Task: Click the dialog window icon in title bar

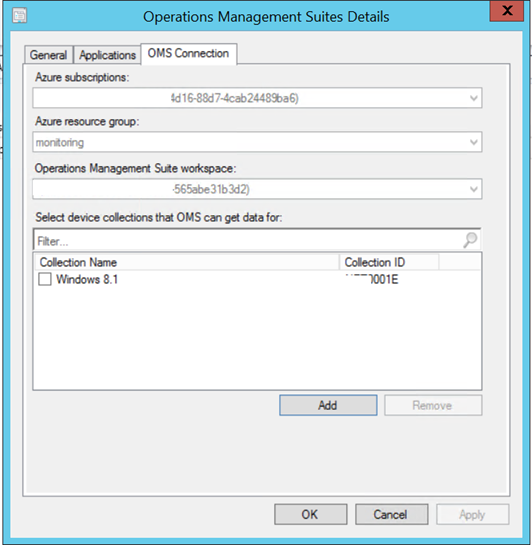Action: point(19,16)
